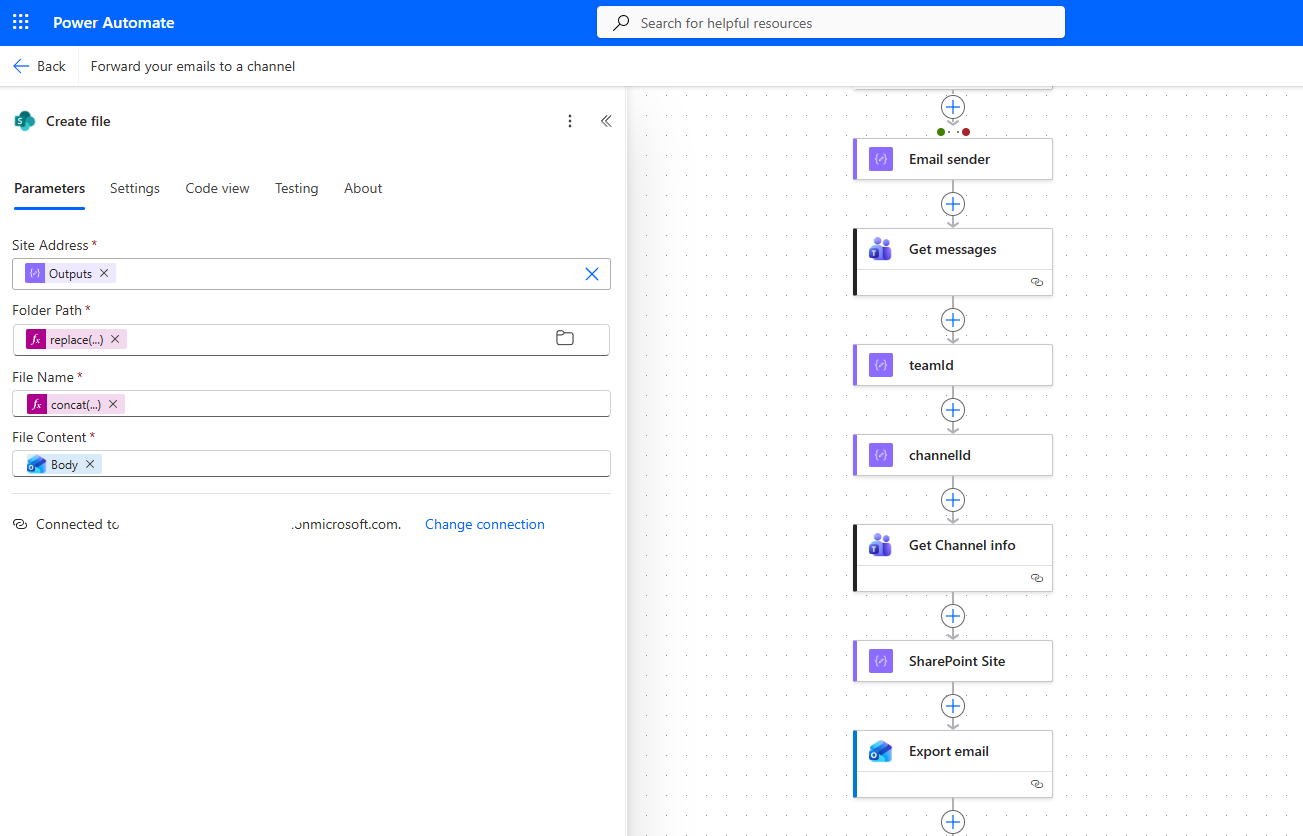Select the Get messages Teams action
Screen dimensions: 1303x836
click(952, 250)
